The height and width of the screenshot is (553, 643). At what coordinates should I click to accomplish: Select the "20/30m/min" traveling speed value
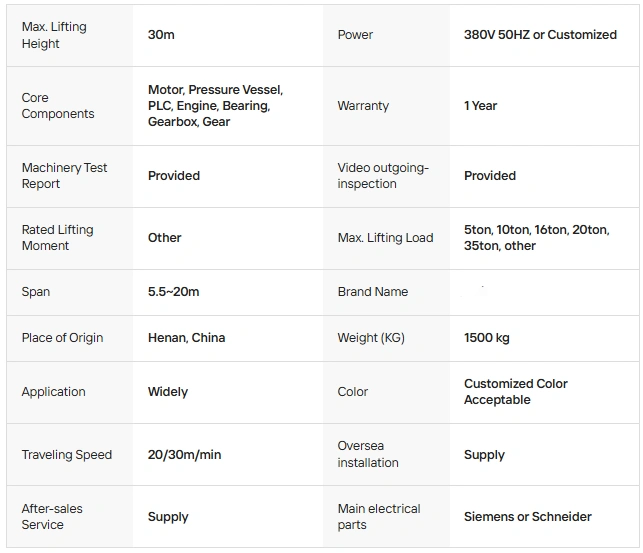tap(184, 455)
